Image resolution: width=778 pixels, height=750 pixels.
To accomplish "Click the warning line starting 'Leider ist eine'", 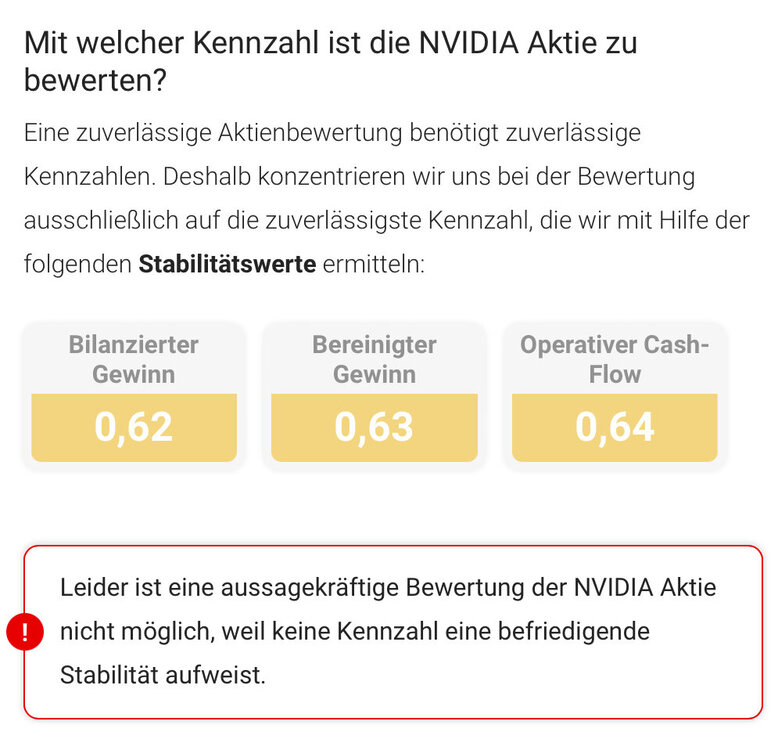I will pos(388,587).
